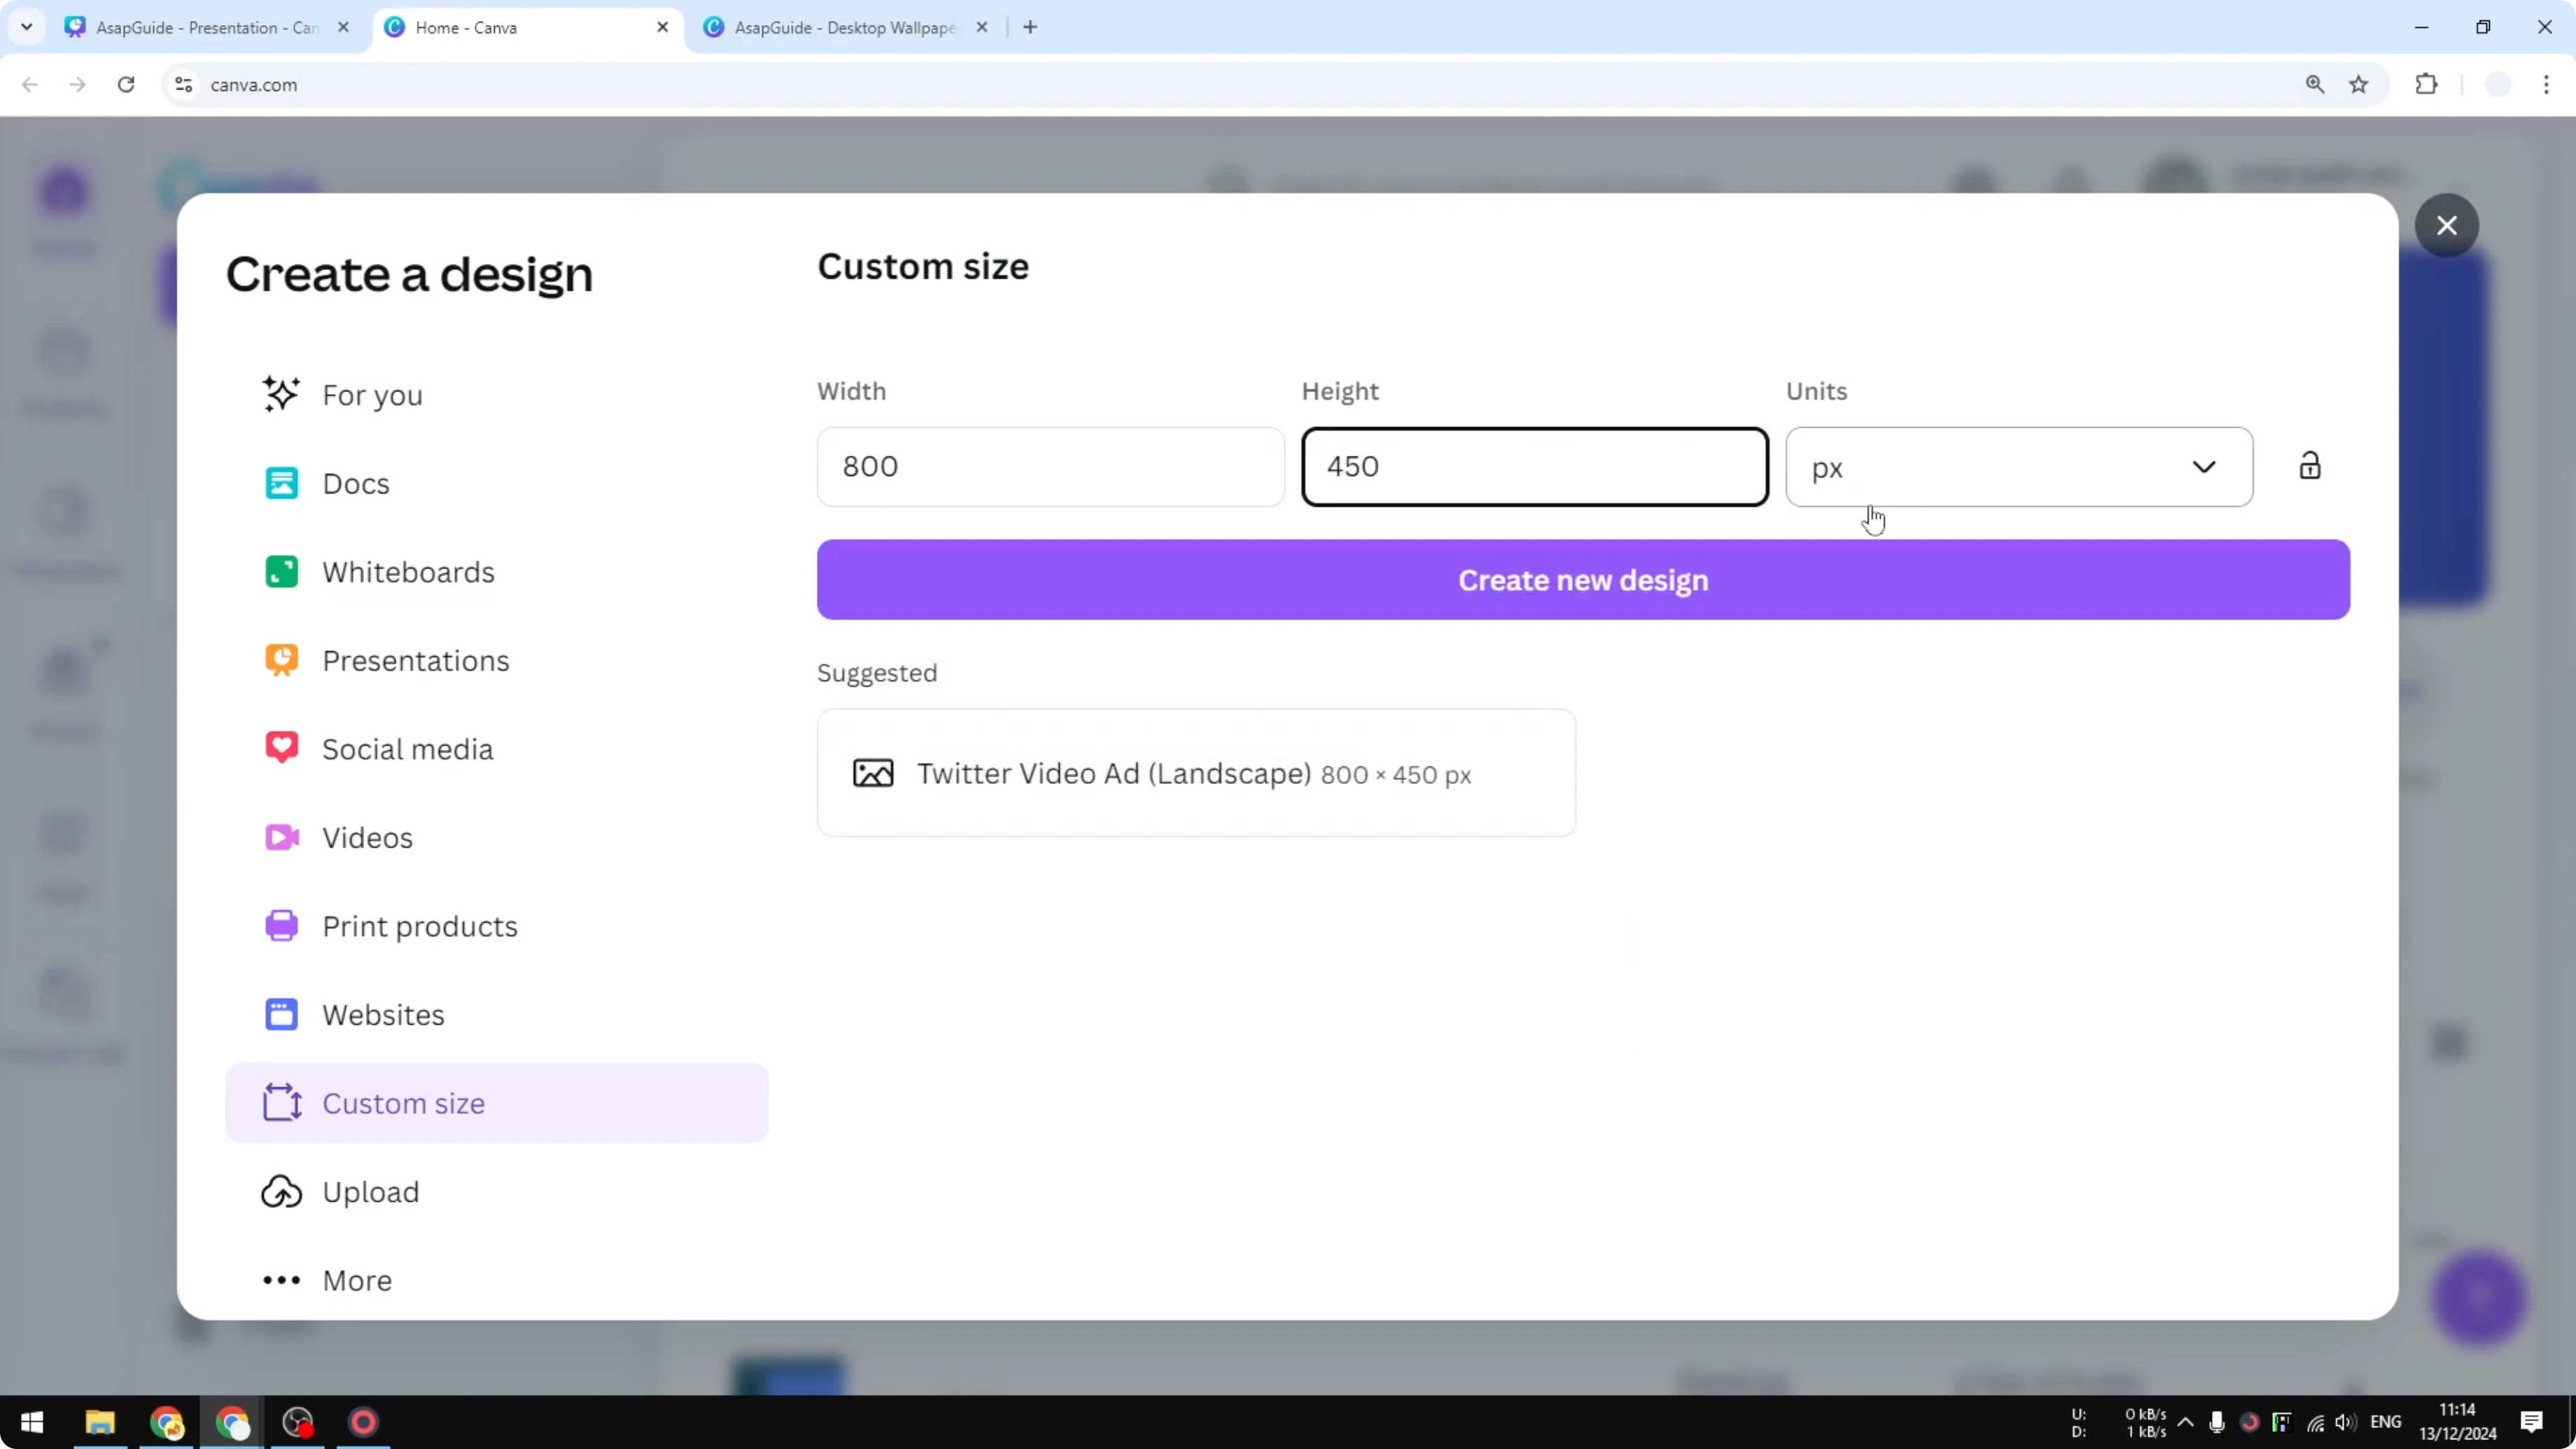Close the Create a design dialog
2576x1449 pixels.
pyautogui.click(x=2447, y=225)
